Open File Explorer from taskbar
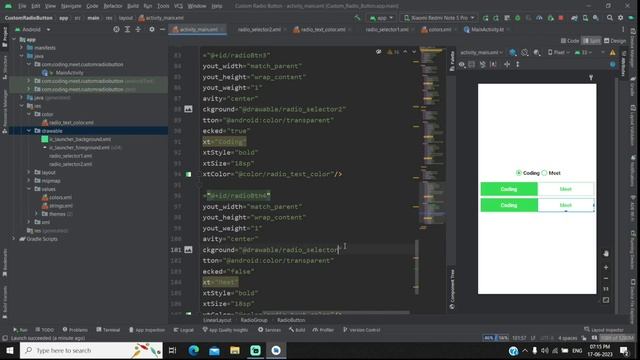 (235, 350)
